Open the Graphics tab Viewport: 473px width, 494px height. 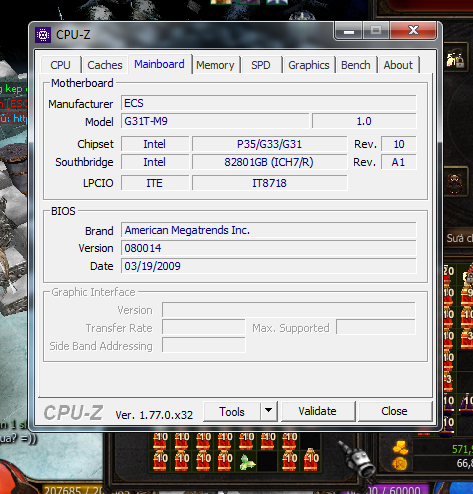point(309,65)
